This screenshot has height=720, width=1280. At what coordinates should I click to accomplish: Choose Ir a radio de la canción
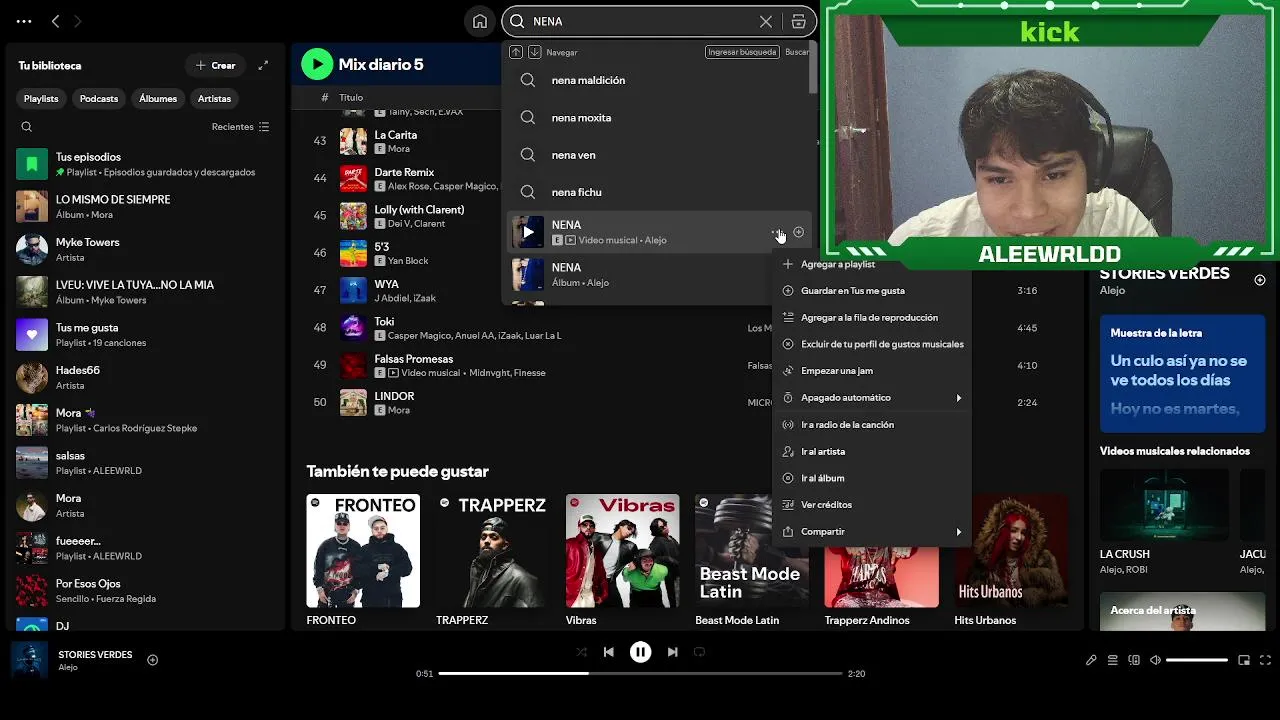[872, 425]
